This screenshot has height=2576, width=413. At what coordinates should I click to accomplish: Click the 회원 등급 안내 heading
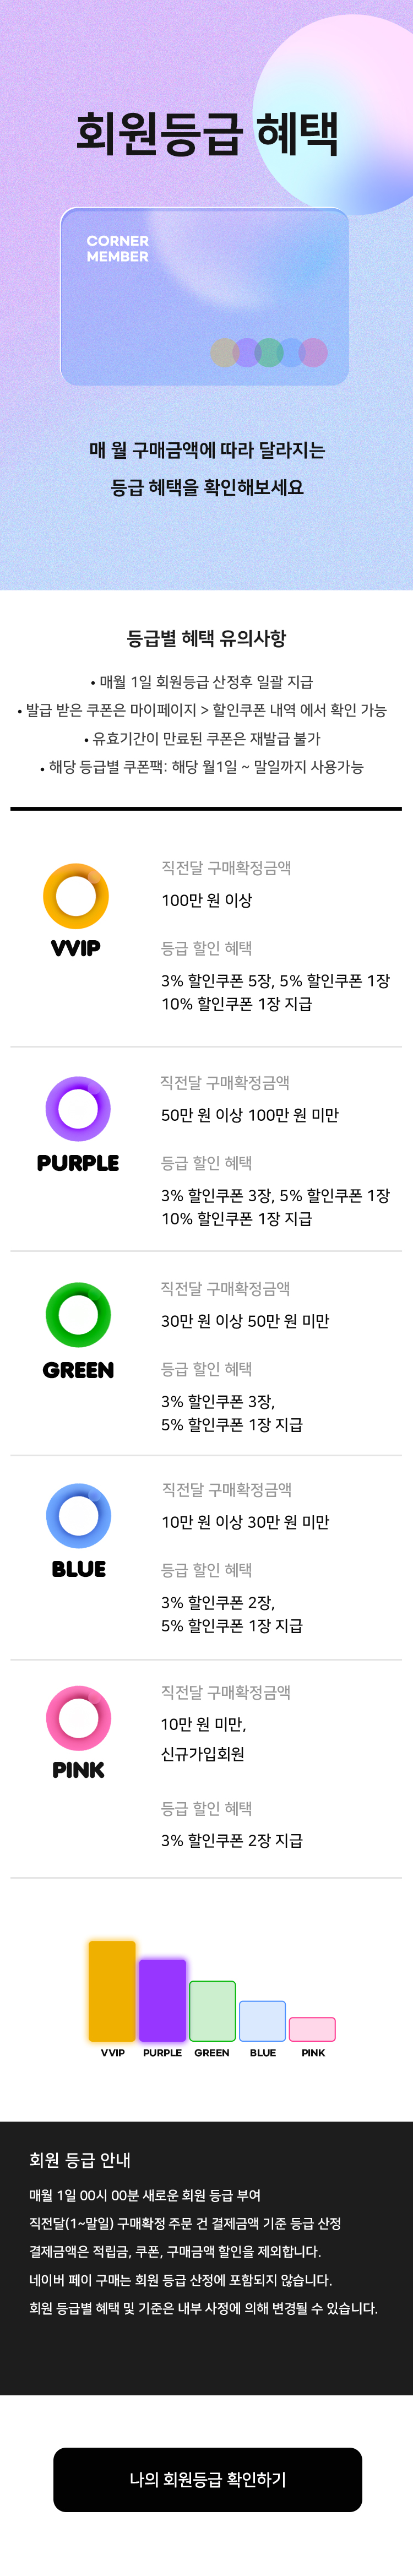pyautogui.click(x=80, y=2160)
